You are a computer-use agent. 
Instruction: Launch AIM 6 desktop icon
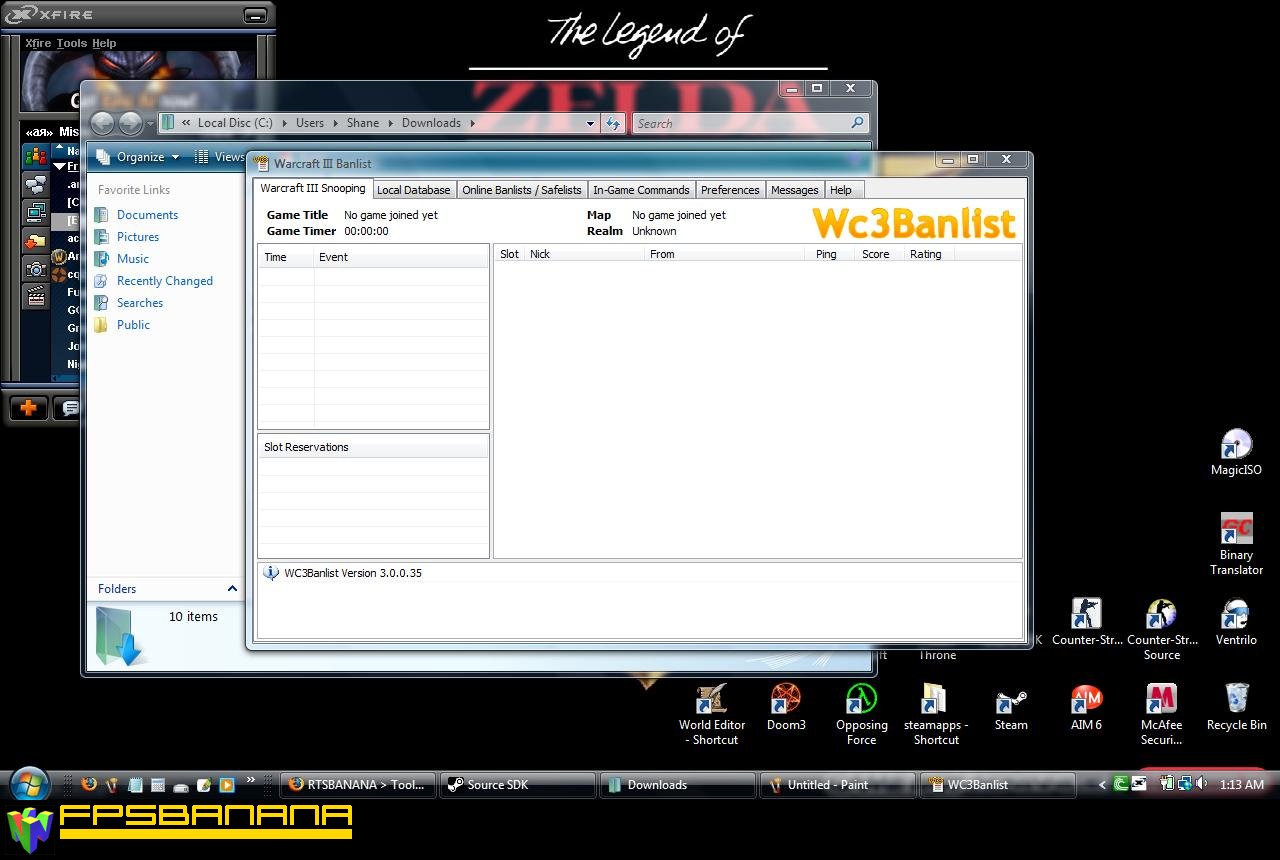click(x=1086, y=708)
